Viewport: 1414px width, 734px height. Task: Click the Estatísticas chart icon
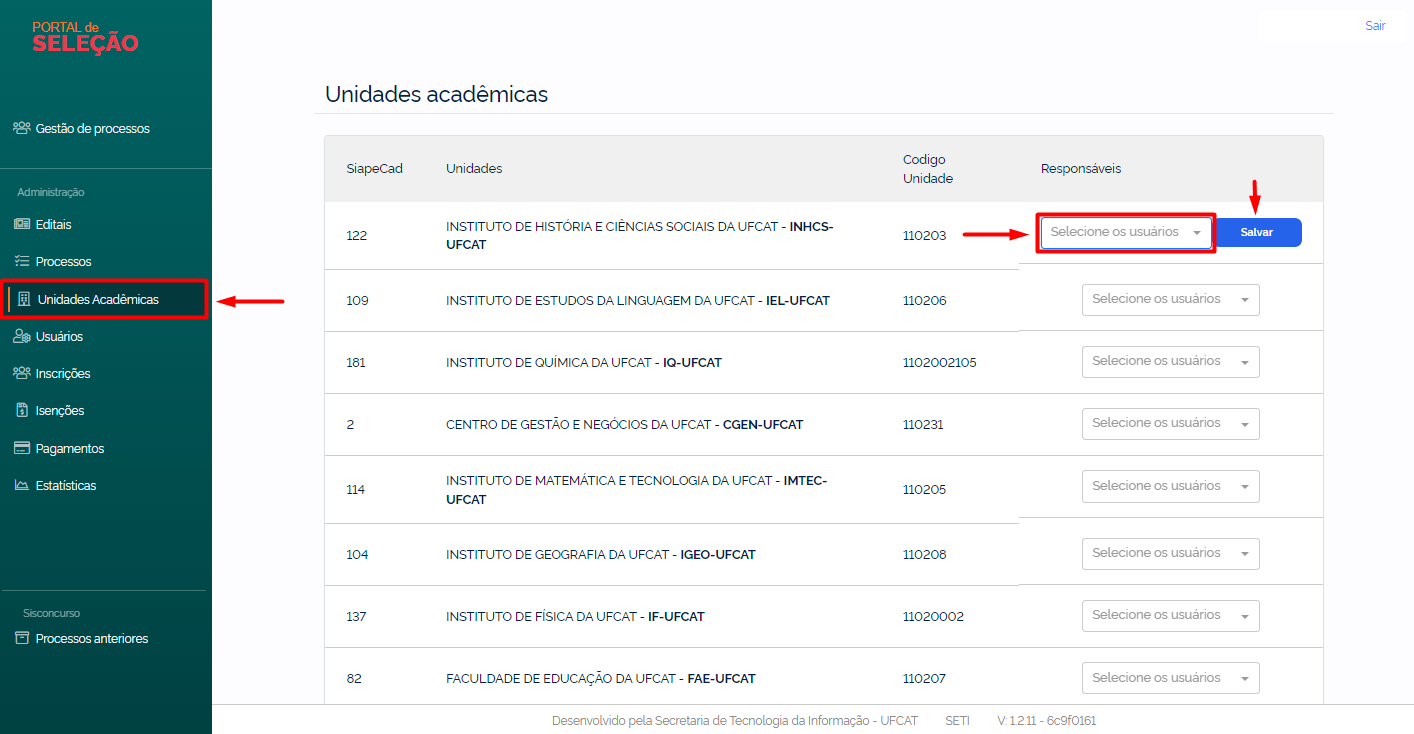pos(22,485)
